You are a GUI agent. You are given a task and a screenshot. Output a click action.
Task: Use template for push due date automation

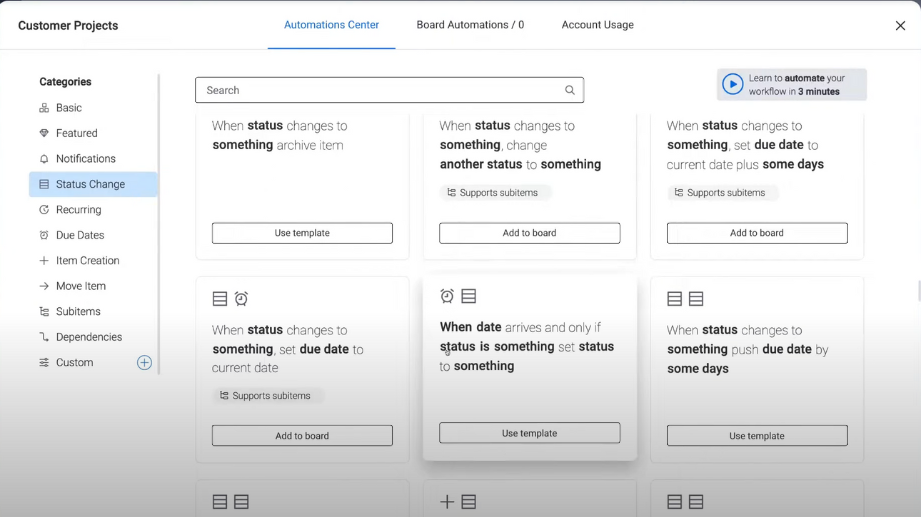coord(757,435)
